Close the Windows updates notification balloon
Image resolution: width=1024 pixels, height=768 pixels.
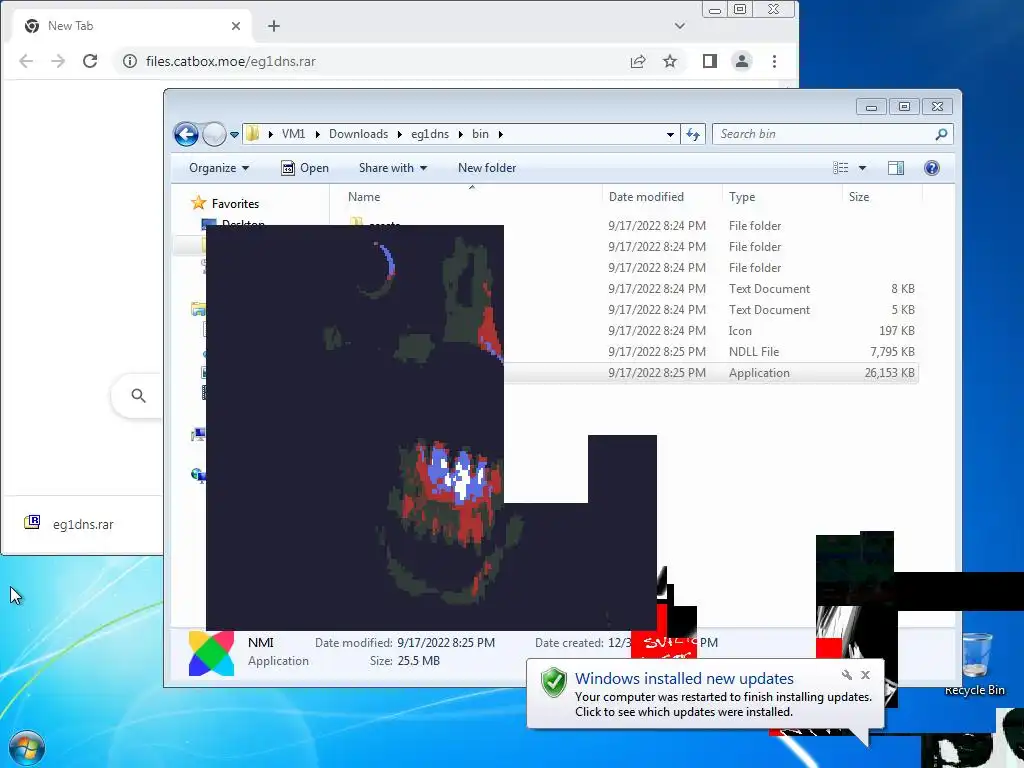(865, 675)
